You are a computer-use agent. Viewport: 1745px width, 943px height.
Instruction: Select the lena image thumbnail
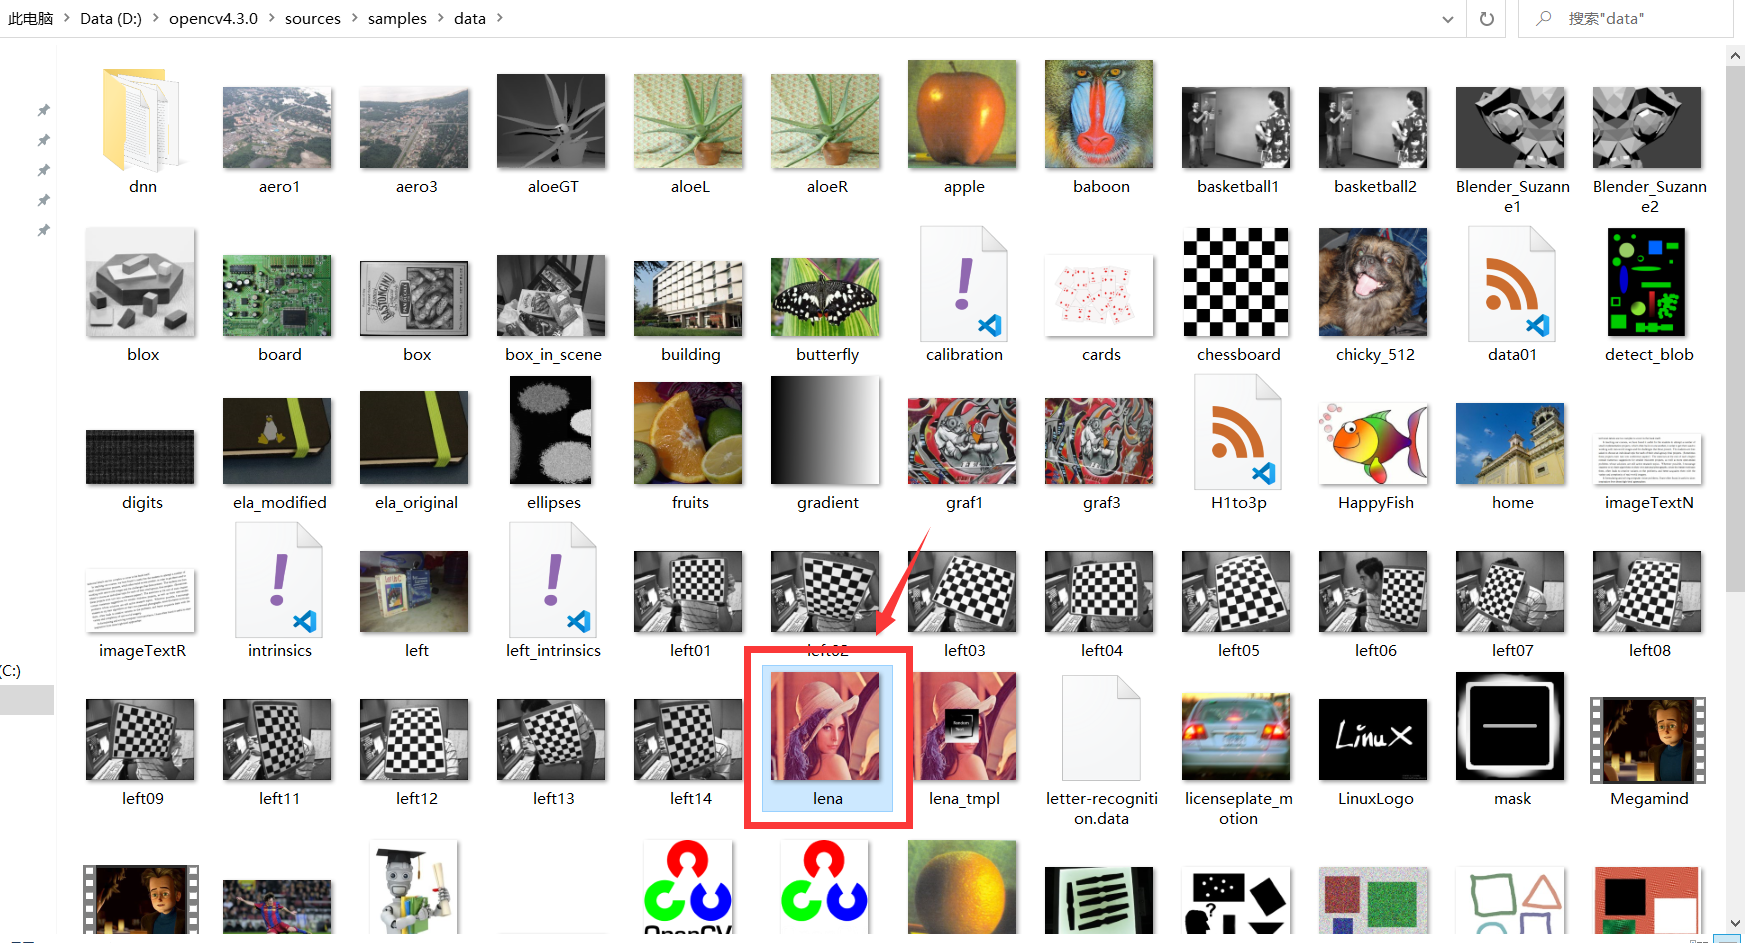[826, 727]
